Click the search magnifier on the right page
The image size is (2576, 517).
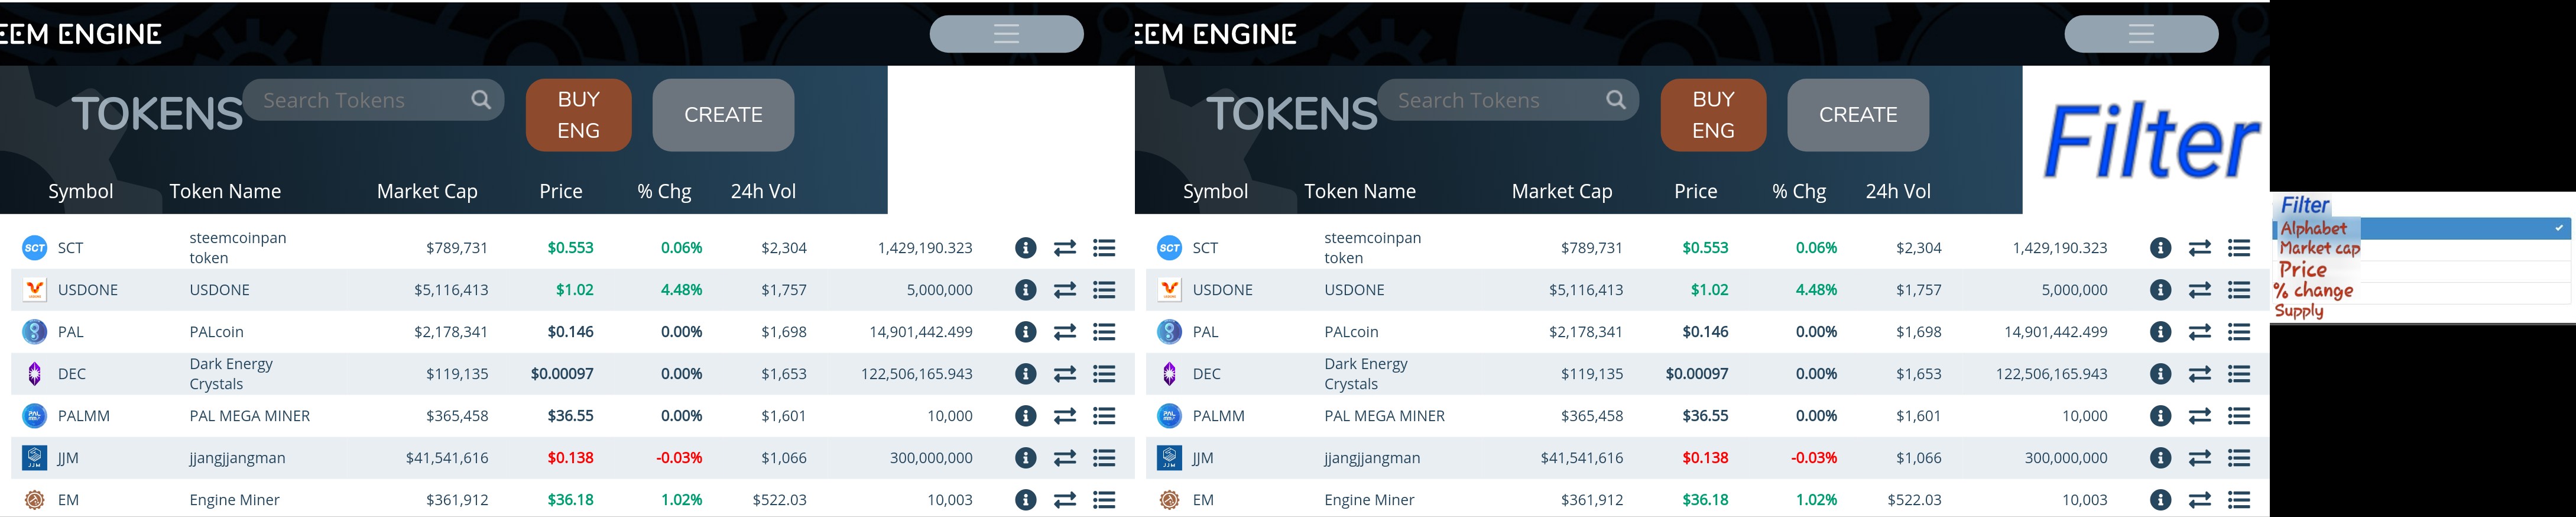[1616, 100]
